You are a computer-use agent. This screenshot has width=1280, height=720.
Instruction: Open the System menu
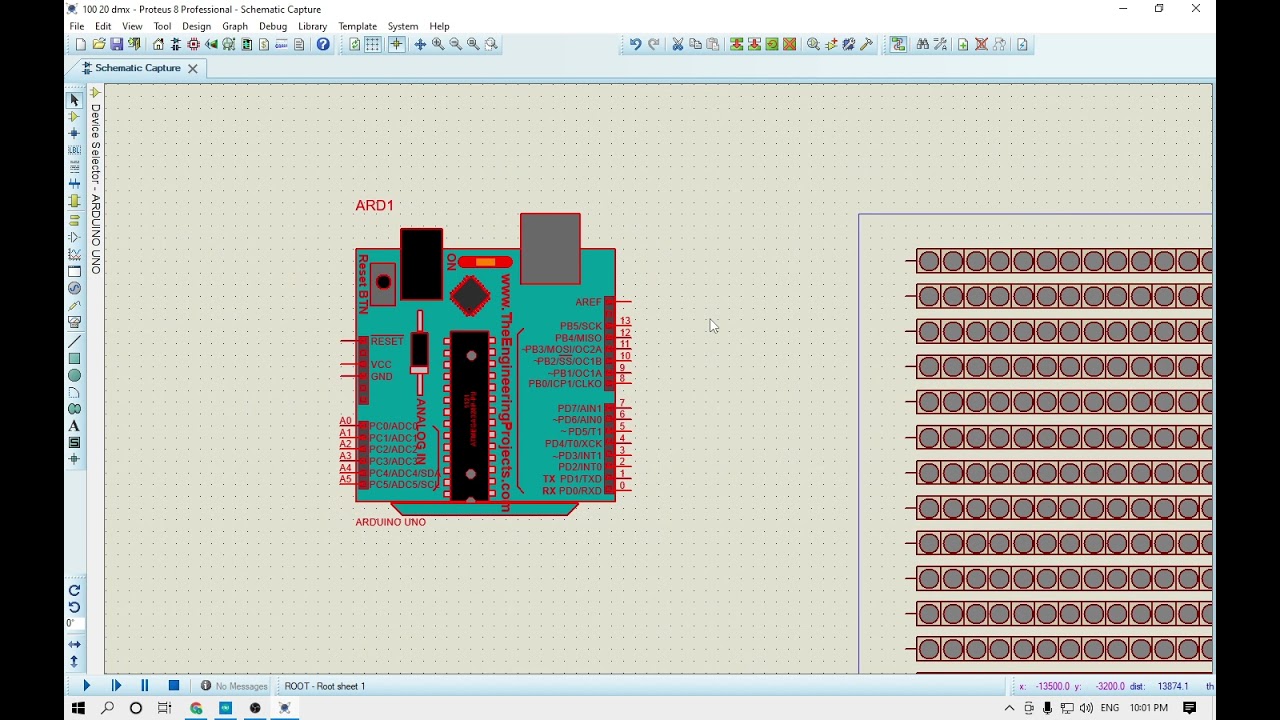[x=403, y=26]
